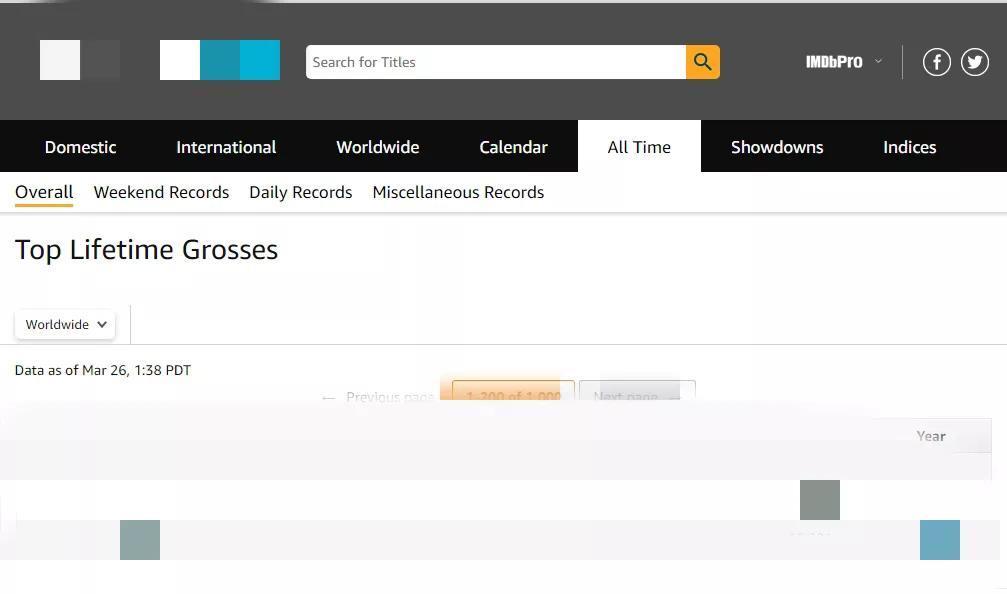This screenshot has height=594, width=1007.
Task: Open Miscellaneous Records
Action: (458, 192)
